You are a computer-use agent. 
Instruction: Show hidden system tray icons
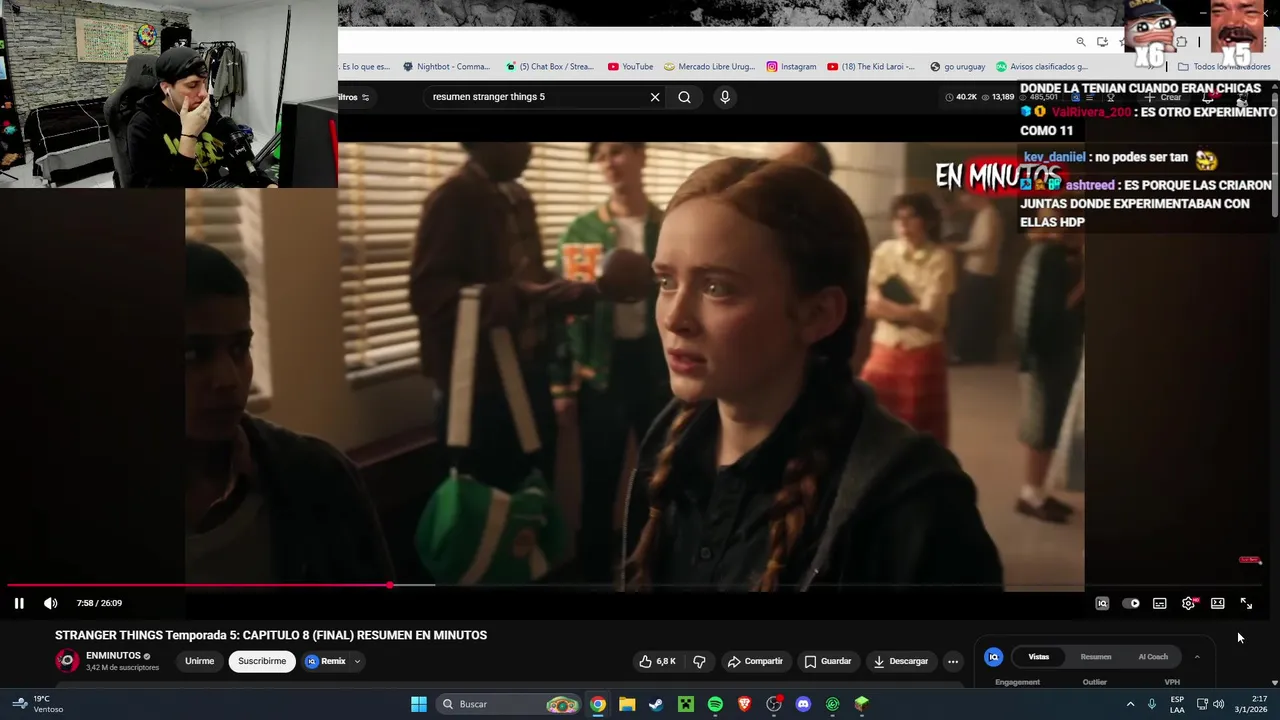(1130, 704)
